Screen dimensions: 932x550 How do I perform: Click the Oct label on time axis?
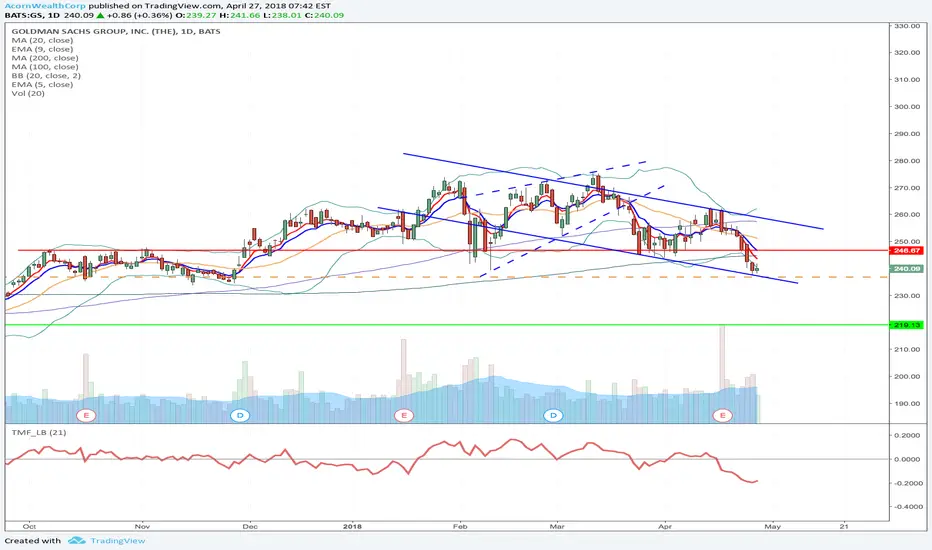pos(29,526)
